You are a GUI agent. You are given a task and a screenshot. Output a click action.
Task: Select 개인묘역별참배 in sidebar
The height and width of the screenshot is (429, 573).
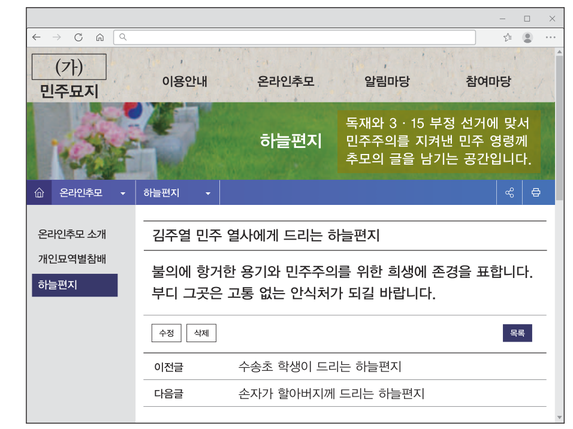pos(72,259)
